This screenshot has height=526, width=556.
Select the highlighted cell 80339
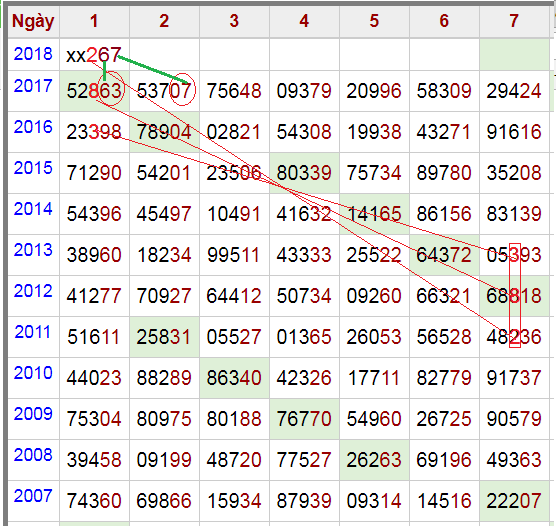[304, 173]
